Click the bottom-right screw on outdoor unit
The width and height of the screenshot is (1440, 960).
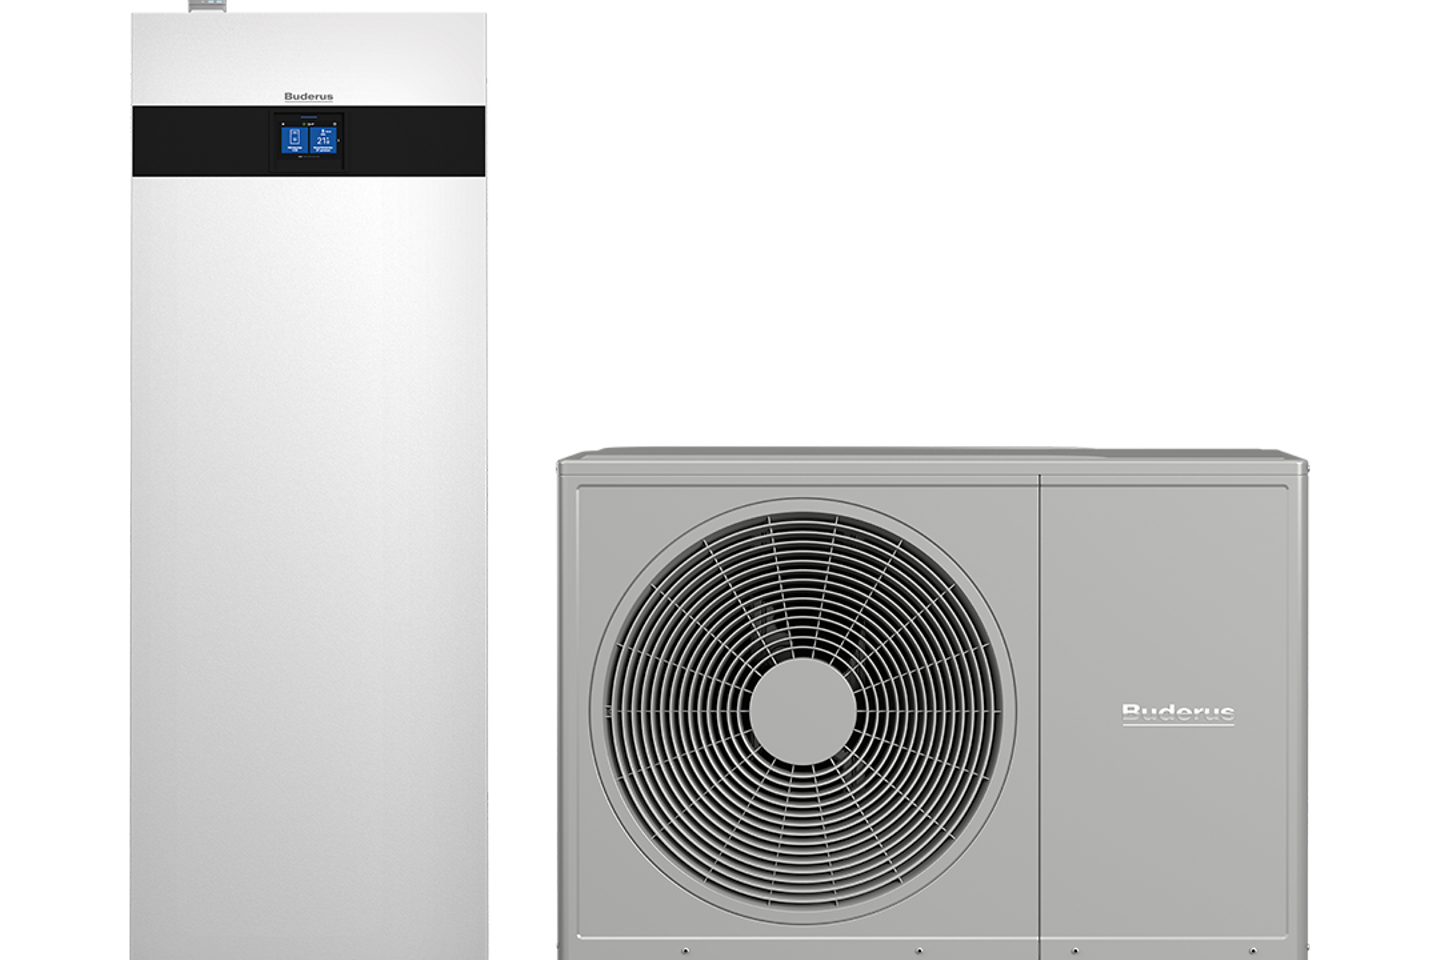(1298, 950)
